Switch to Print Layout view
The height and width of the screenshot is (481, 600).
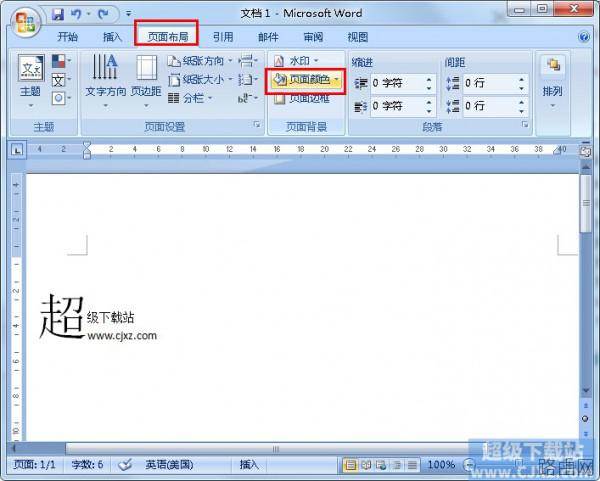350,465
